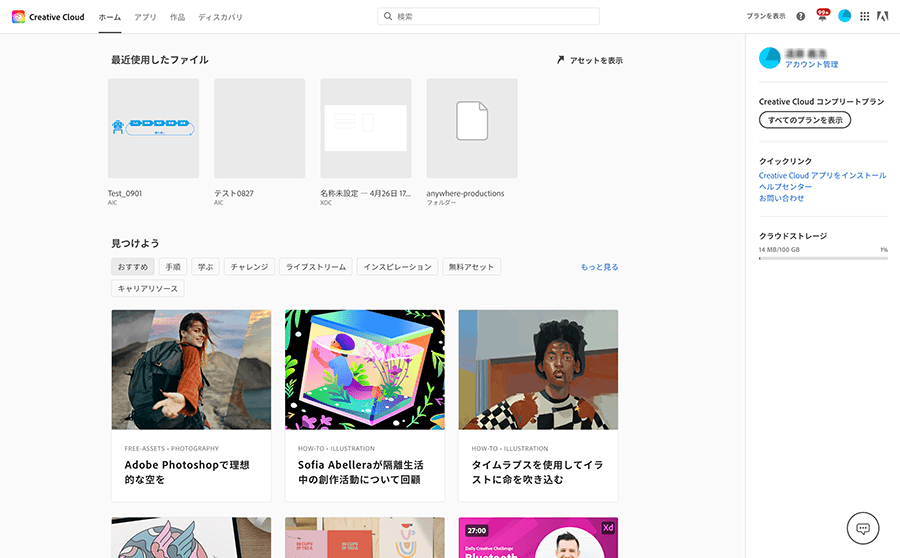Image resolution: width=900 pixels, height=558 pixels.
Task: Select the ライブストリーム filter chip
Action: pyautogui.click(x=316, y=267)
